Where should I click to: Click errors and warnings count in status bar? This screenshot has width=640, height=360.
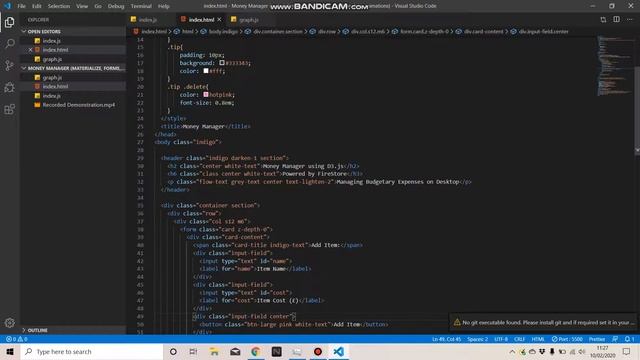(x=16, y=339)
